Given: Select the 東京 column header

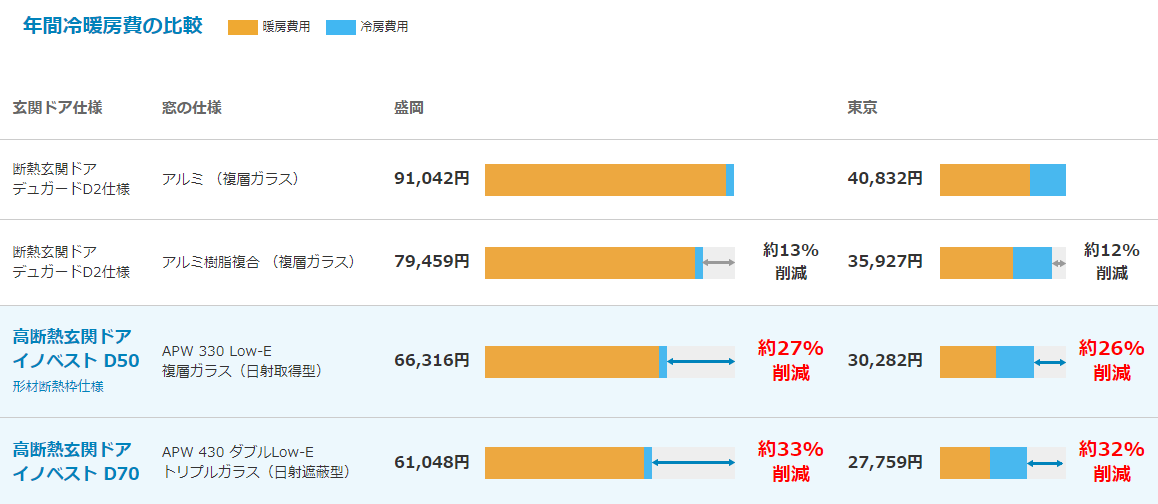Looking at the screenshot, I should click(x=862, y=108).
